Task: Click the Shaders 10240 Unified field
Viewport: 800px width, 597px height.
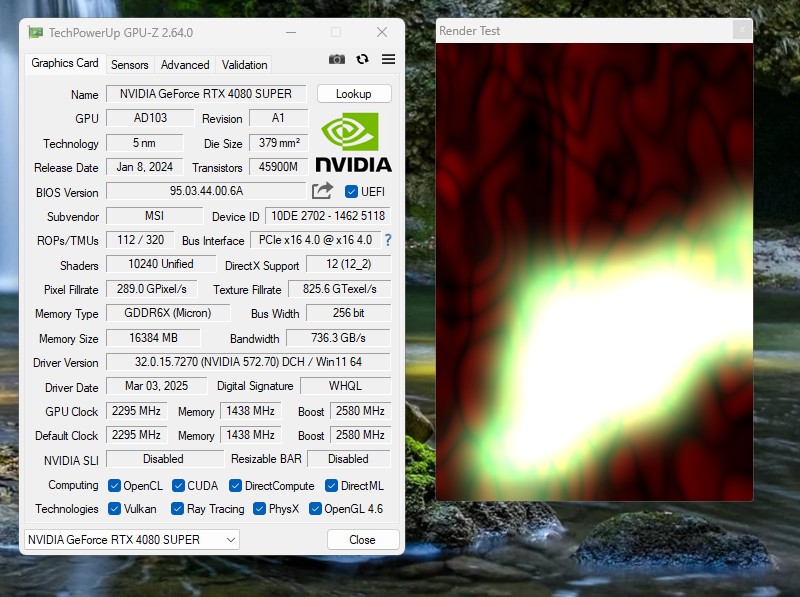Action: tap(161, 264)
